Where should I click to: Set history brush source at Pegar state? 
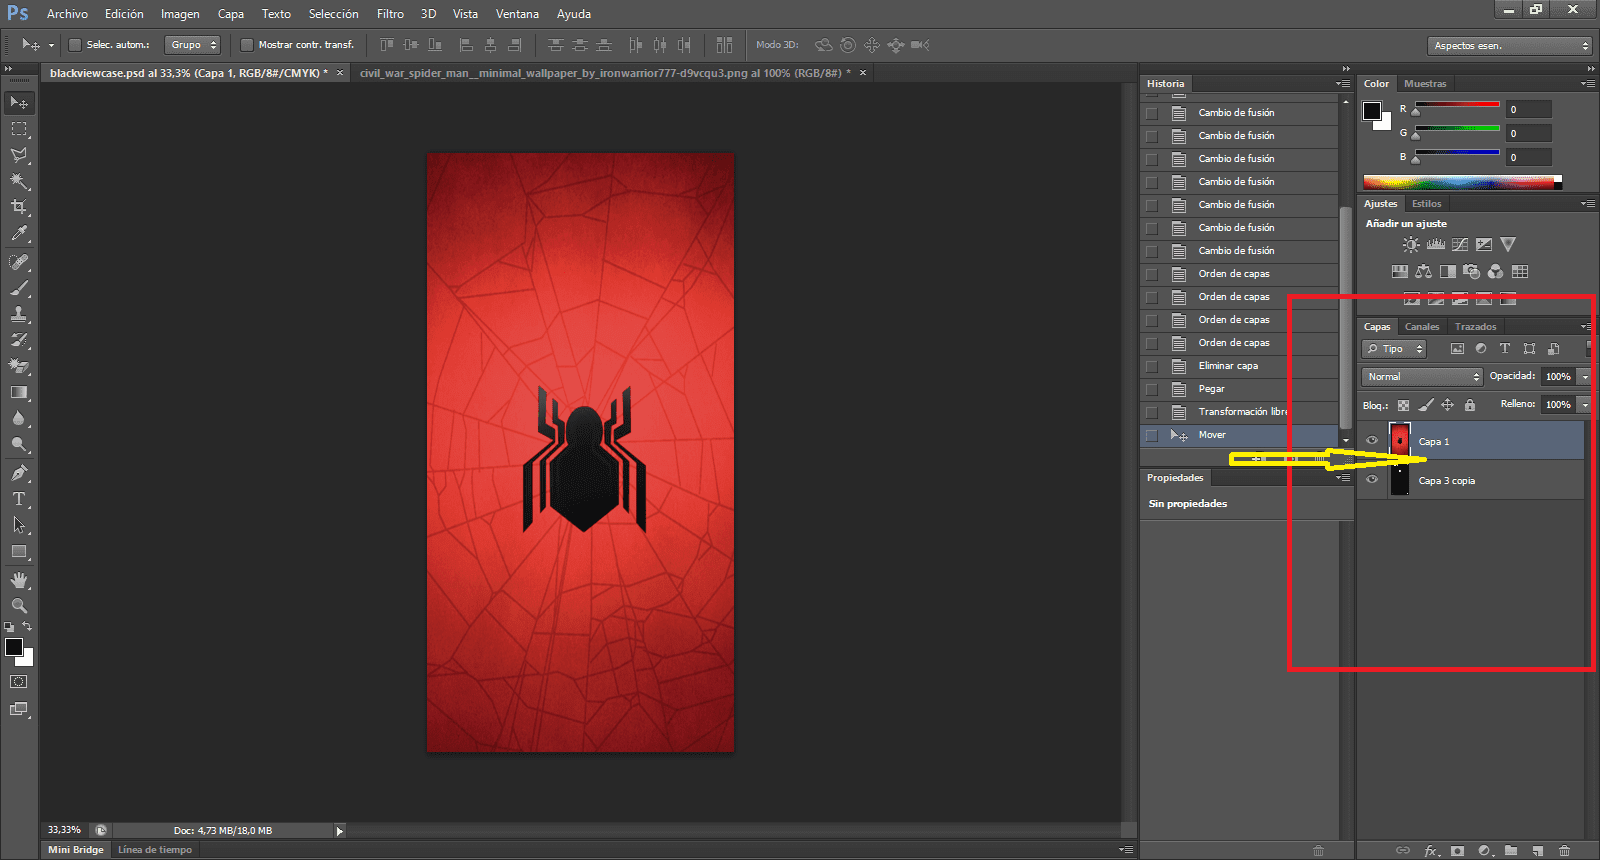pyautogui.click(x=1152, y=389)
